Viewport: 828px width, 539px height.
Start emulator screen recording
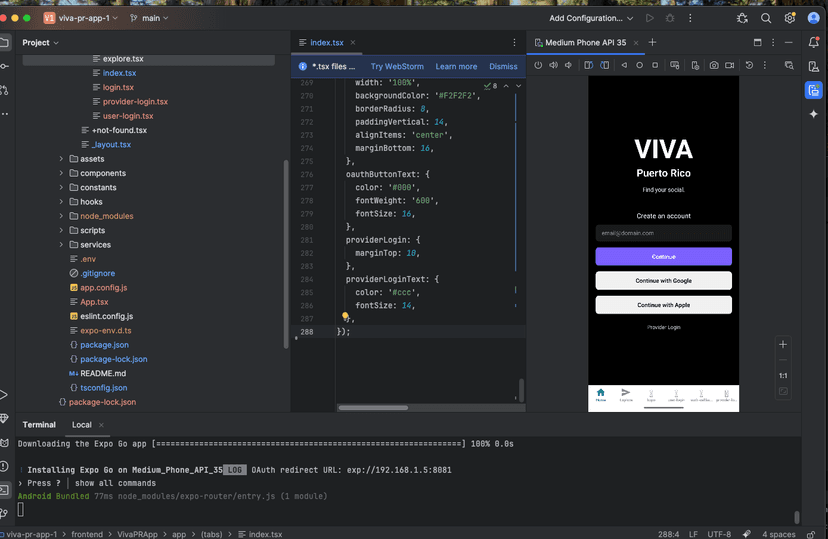click(730, 65)
